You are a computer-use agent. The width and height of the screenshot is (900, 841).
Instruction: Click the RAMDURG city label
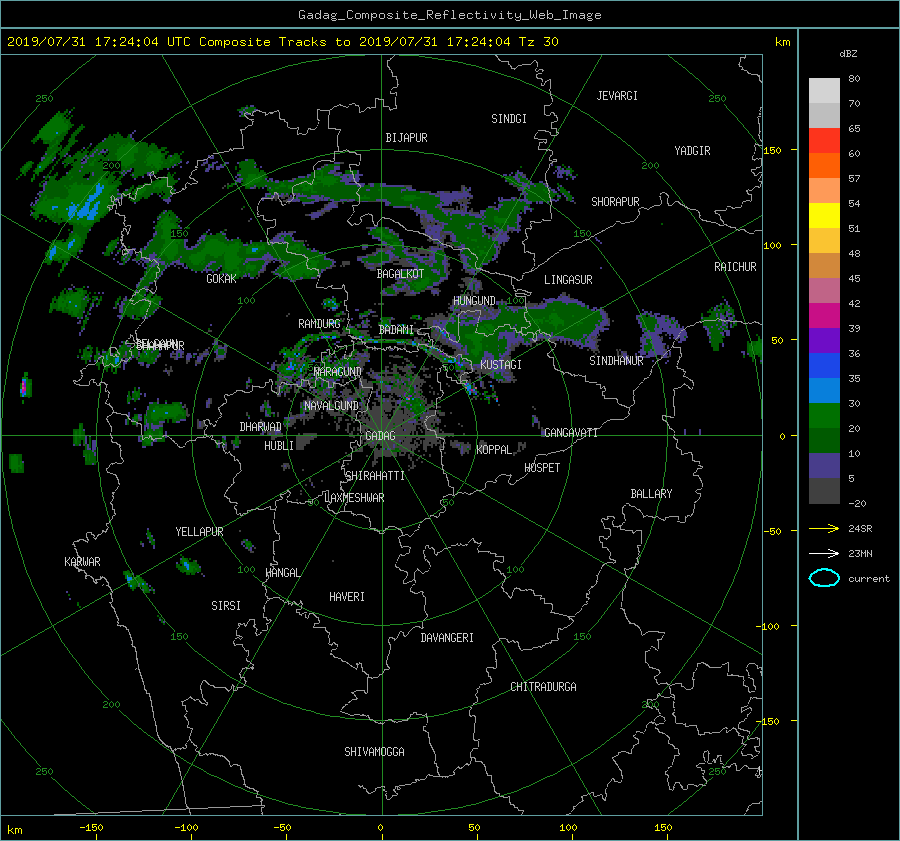(319, 324)
